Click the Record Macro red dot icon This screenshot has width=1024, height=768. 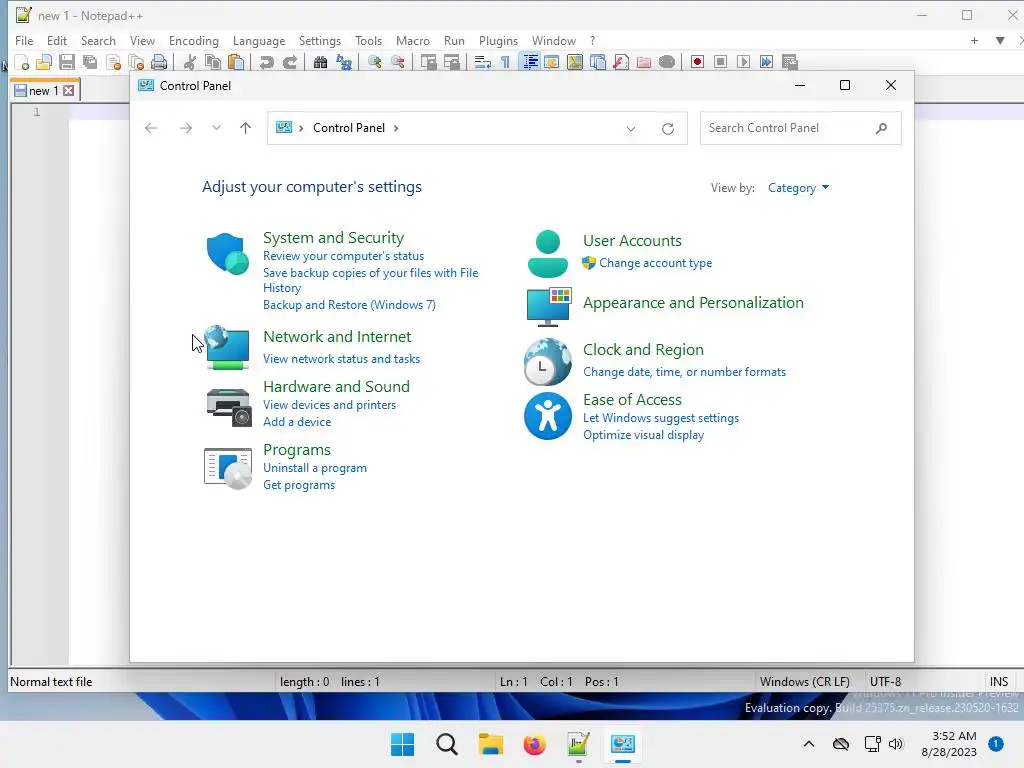697,62
